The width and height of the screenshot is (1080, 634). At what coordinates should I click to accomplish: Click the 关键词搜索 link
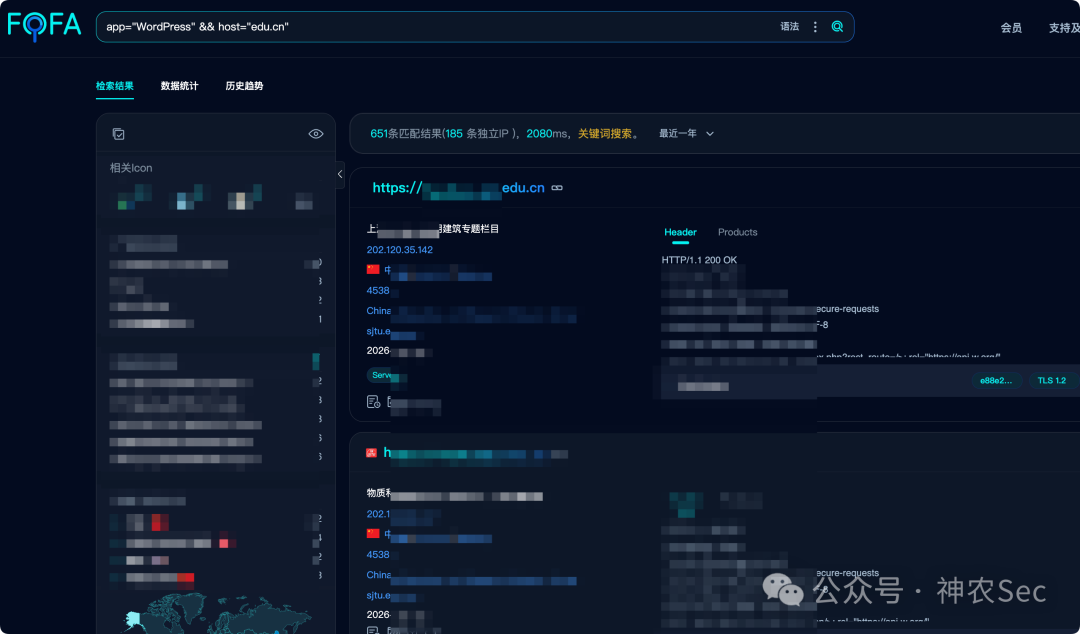605,134
